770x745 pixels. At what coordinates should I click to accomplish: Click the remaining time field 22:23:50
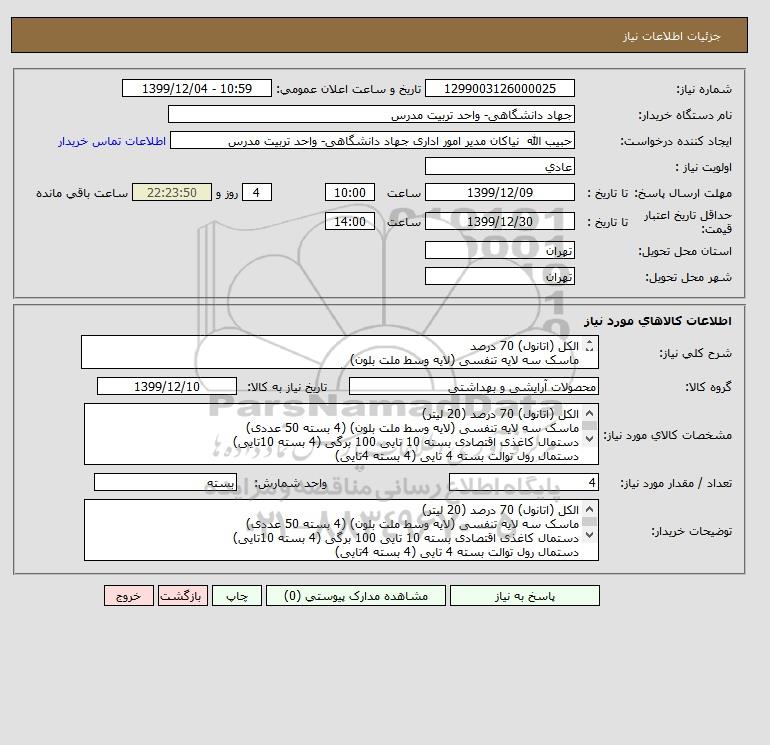(x=172, y=193)
